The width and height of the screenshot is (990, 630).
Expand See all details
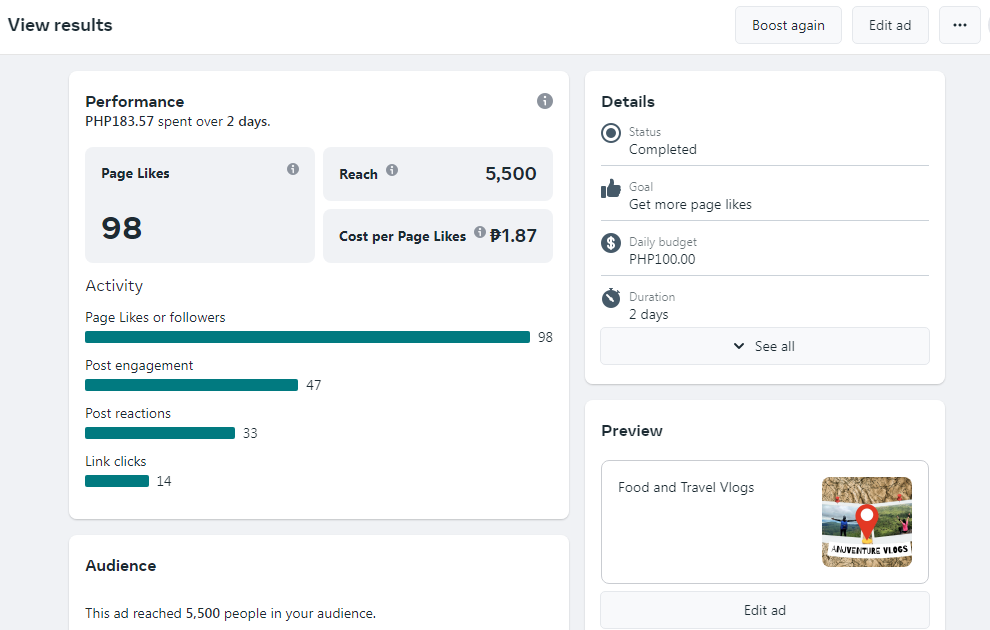[x=765, y=346]
